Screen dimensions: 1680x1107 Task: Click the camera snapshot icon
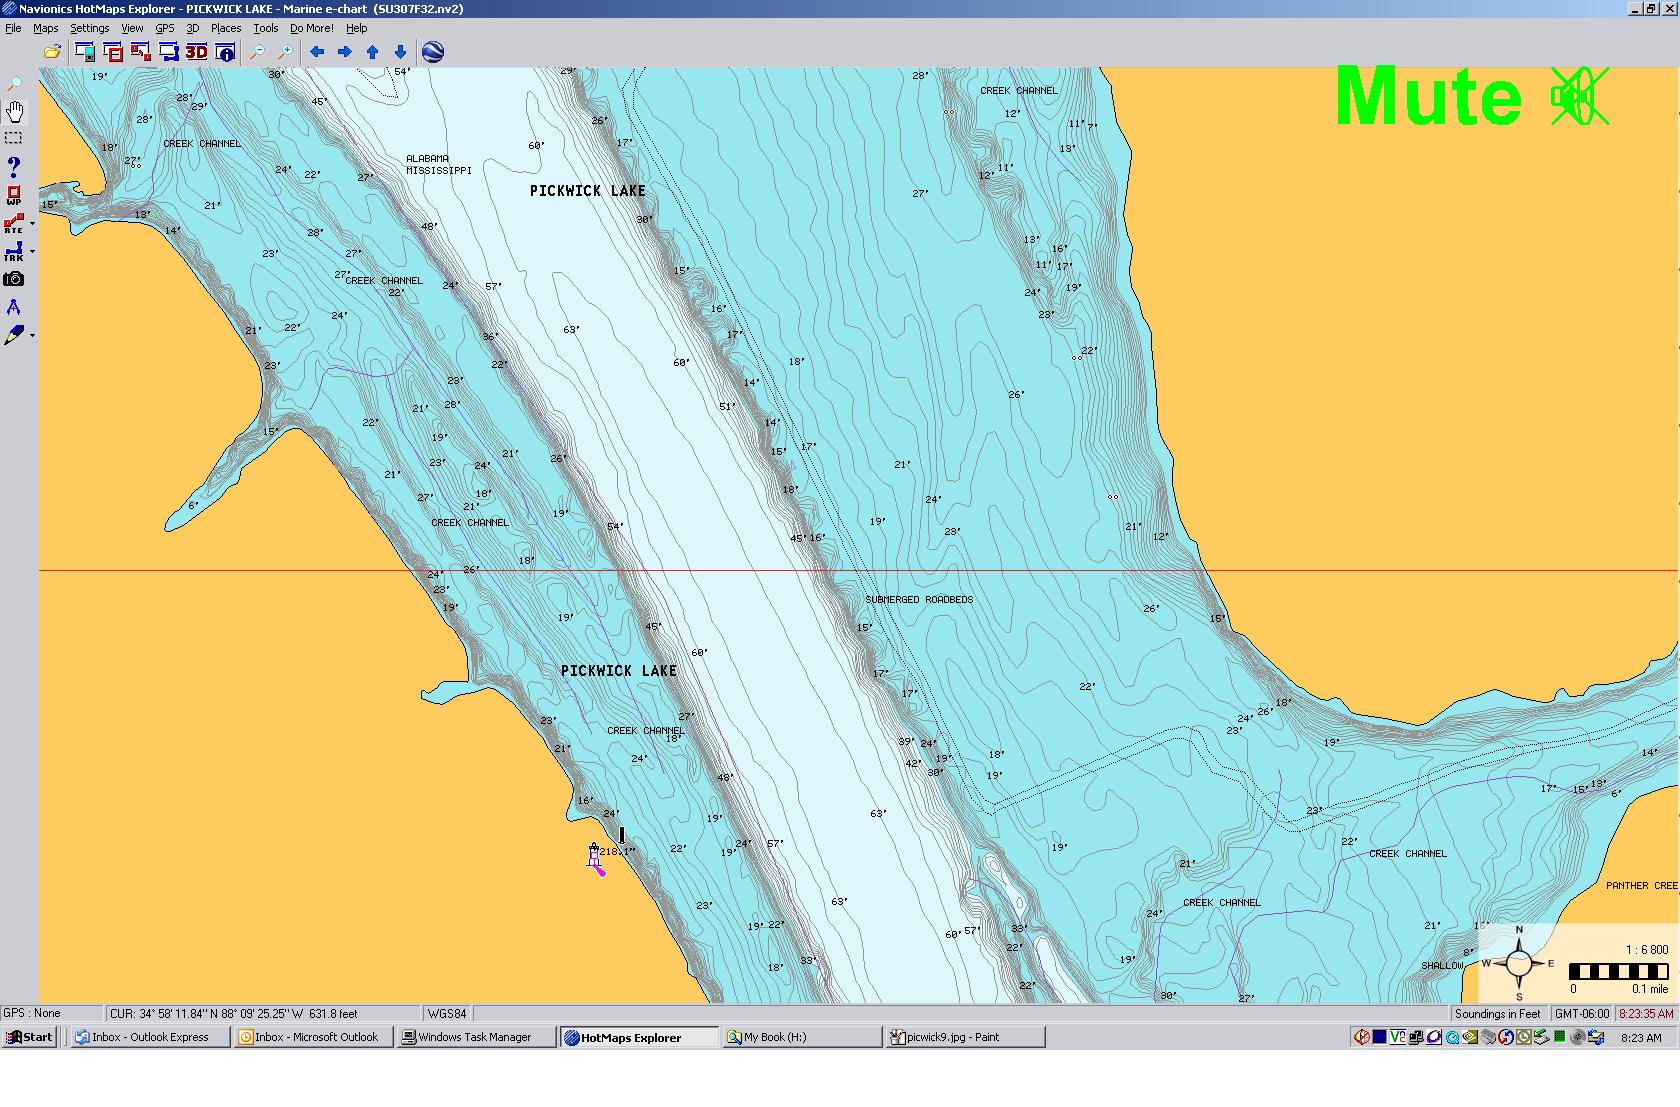(14, 280)
